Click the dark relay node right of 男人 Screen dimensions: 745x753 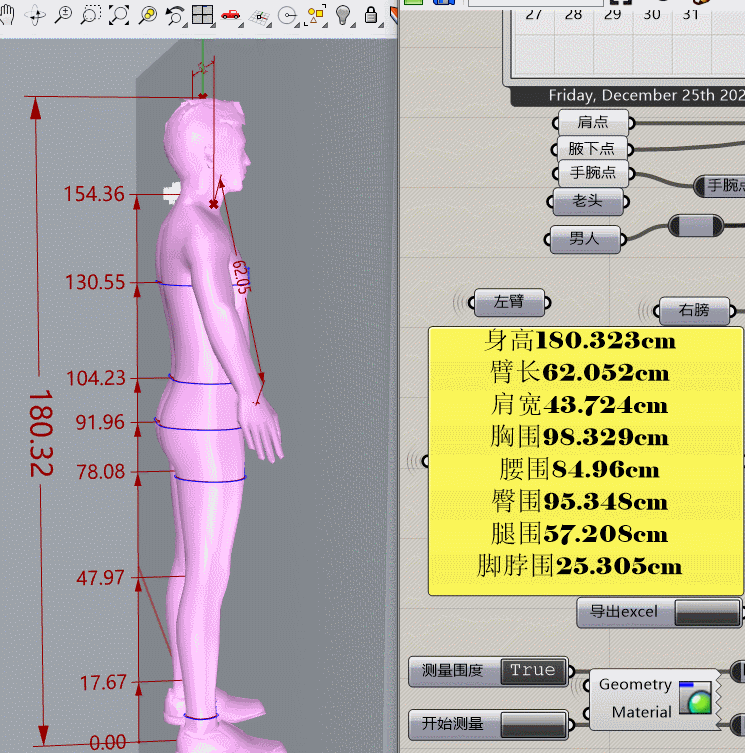point(696,226)
